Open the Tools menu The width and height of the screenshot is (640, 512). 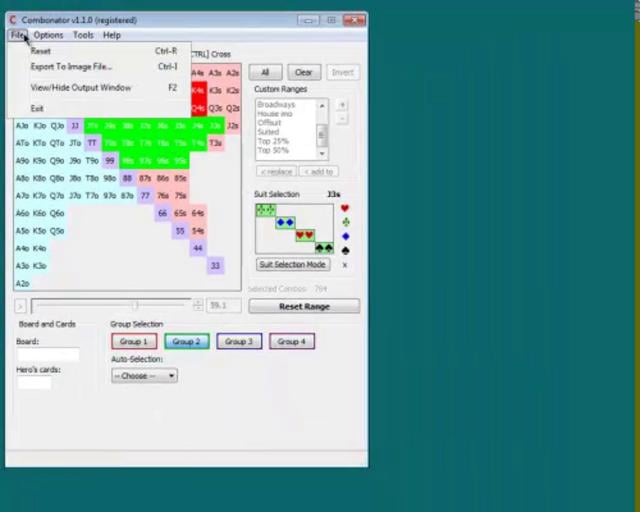click(83, 35)
